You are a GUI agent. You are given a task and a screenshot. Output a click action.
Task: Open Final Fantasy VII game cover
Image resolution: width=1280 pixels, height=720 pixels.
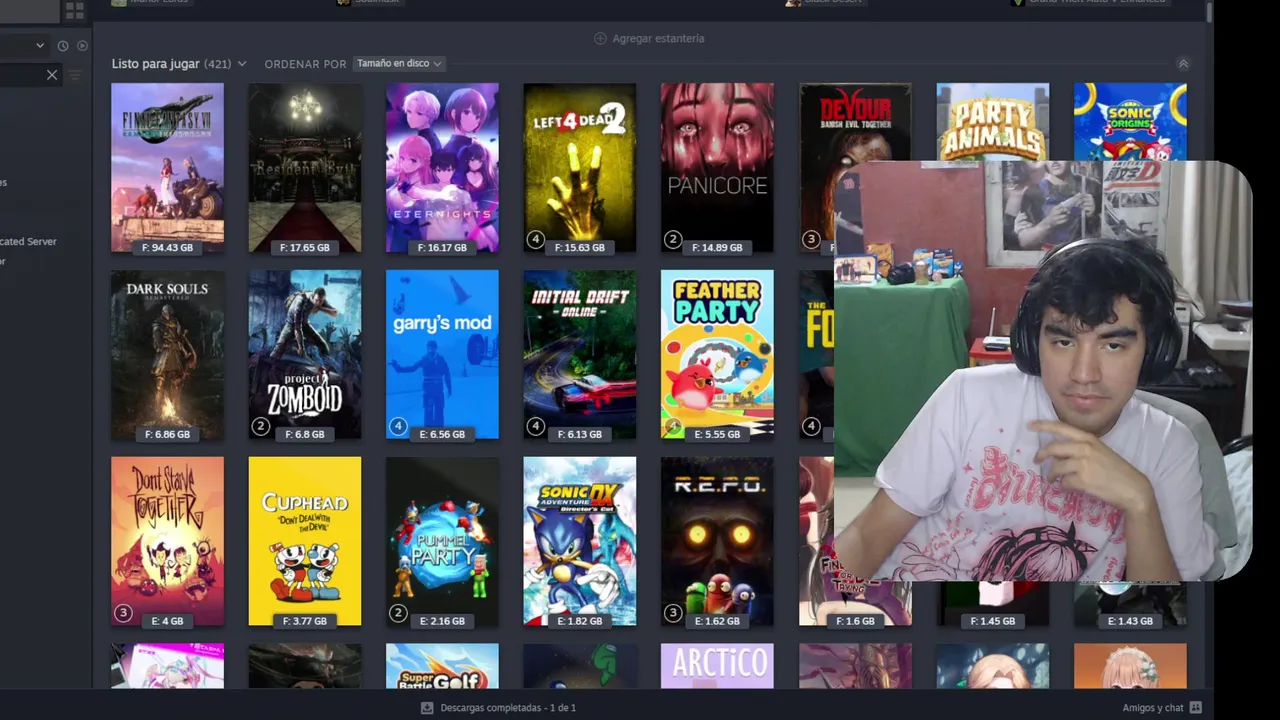167,167
